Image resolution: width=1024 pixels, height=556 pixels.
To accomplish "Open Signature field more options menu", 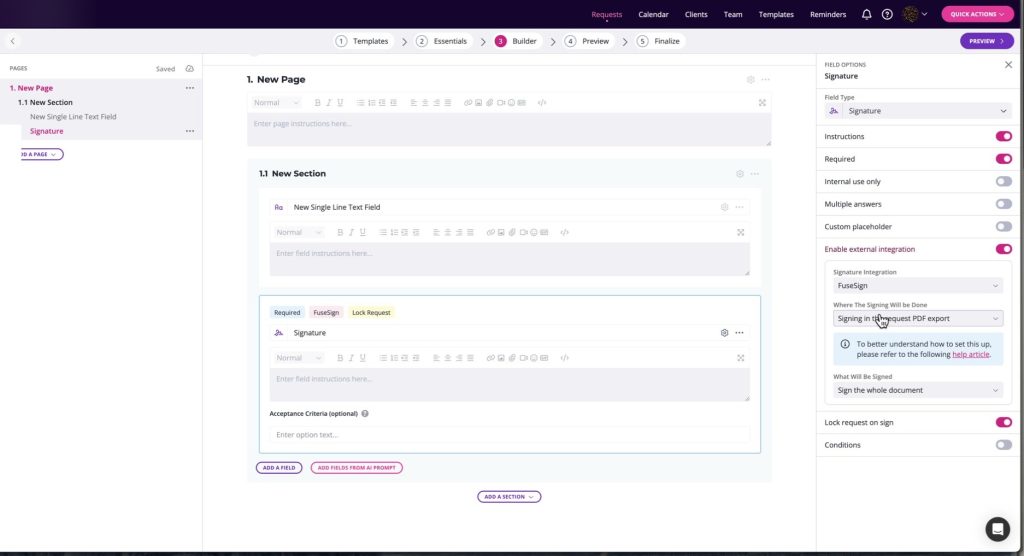I will 739,333.
